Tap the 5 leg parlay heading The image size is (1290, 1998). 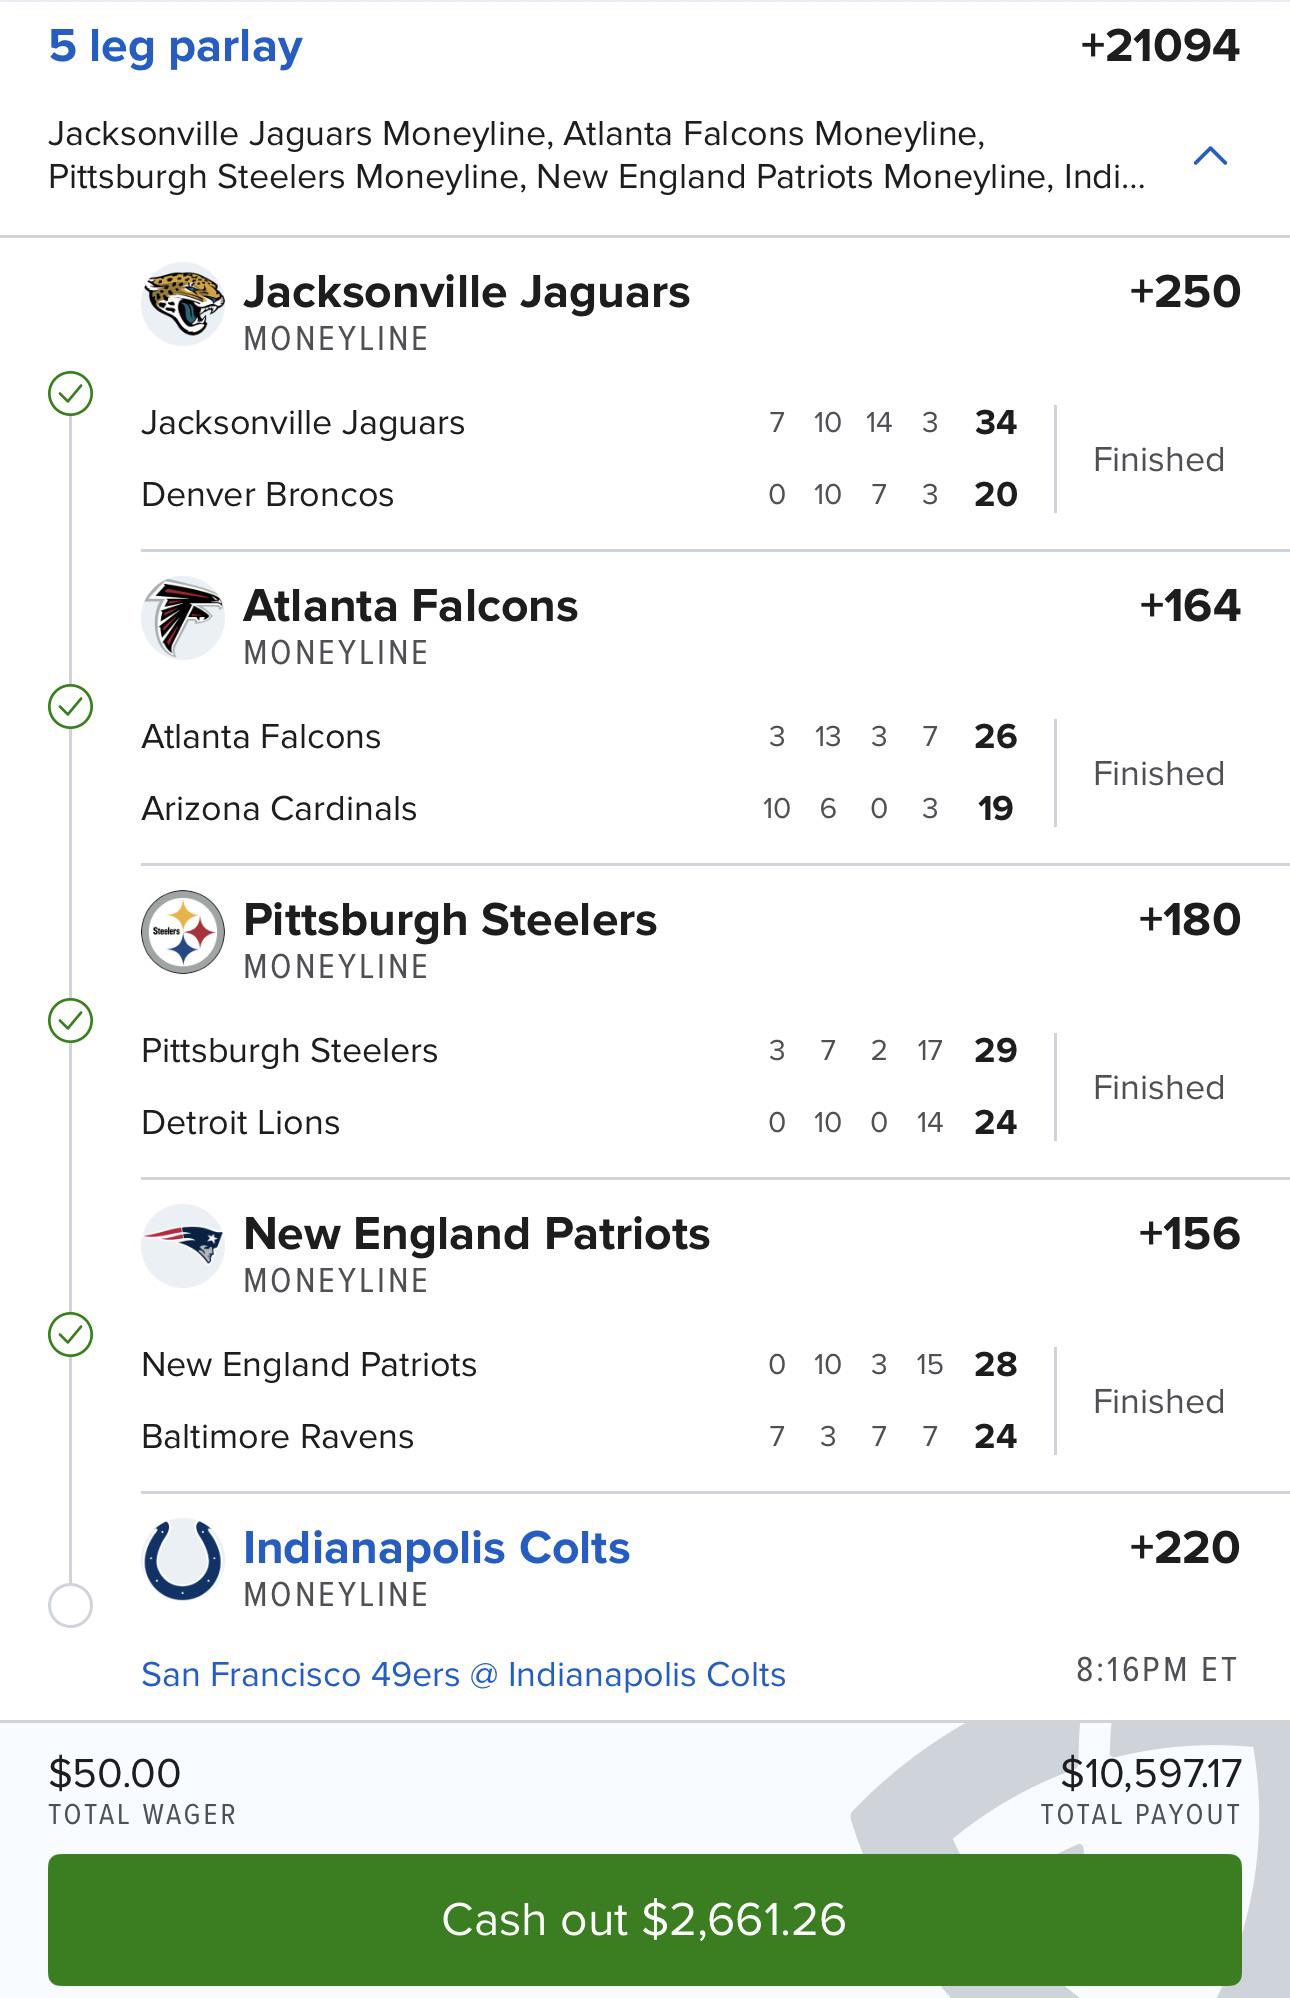(x=175, y=47)
